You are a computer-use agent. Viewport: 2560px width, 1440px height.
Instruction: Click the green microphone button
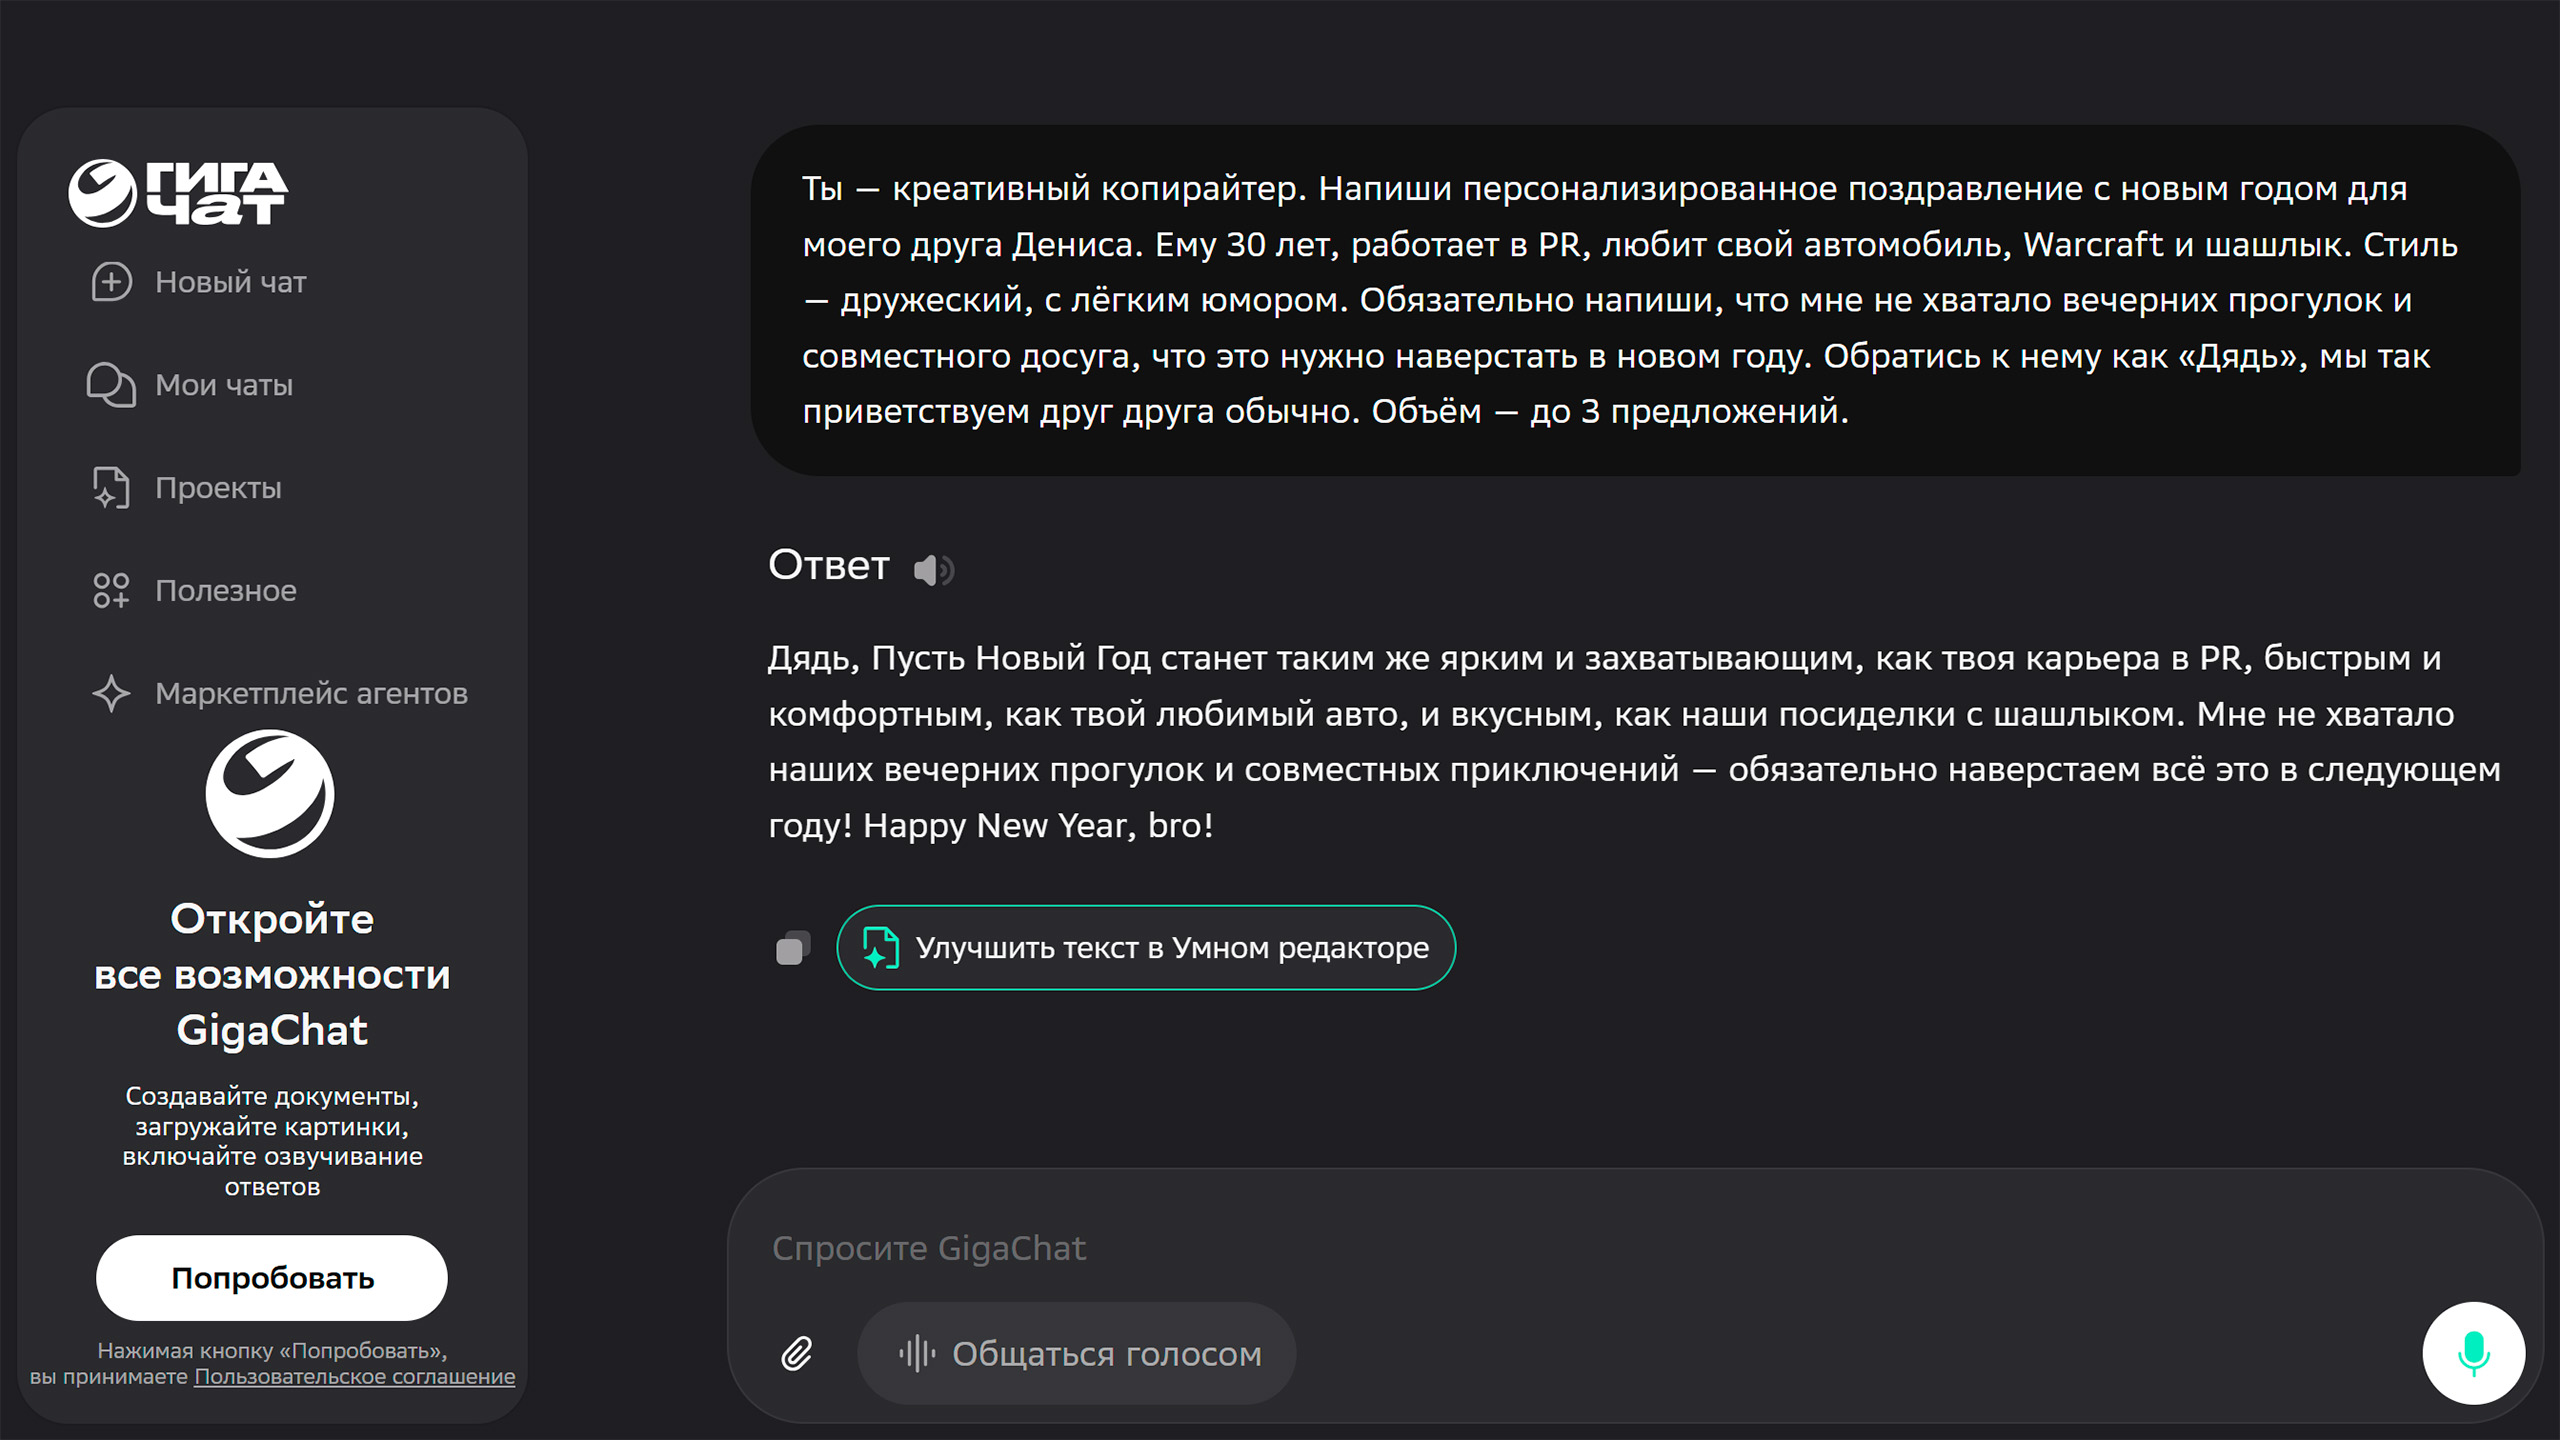tap(2473, 1353)
